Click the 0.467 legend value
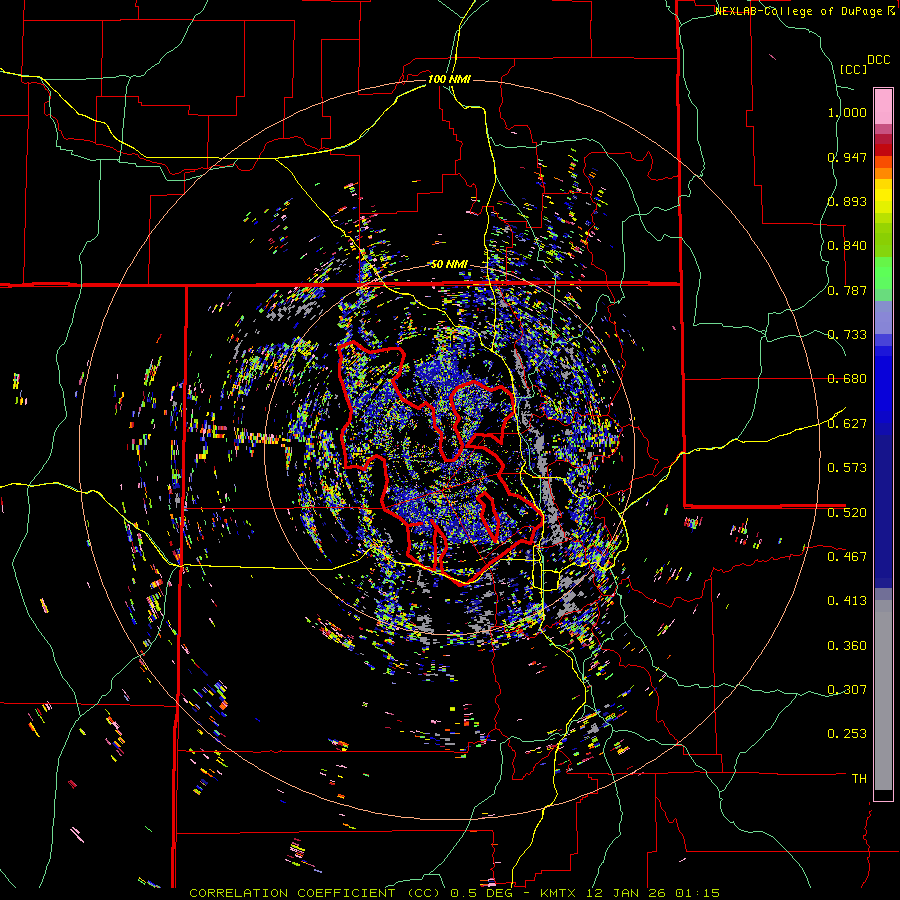The image size is (900, 900). click(x=847, y=557)
